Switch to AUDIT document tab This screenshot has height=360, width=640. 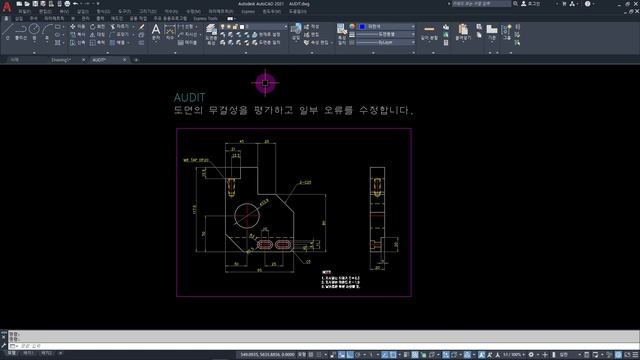click(99, 60)
